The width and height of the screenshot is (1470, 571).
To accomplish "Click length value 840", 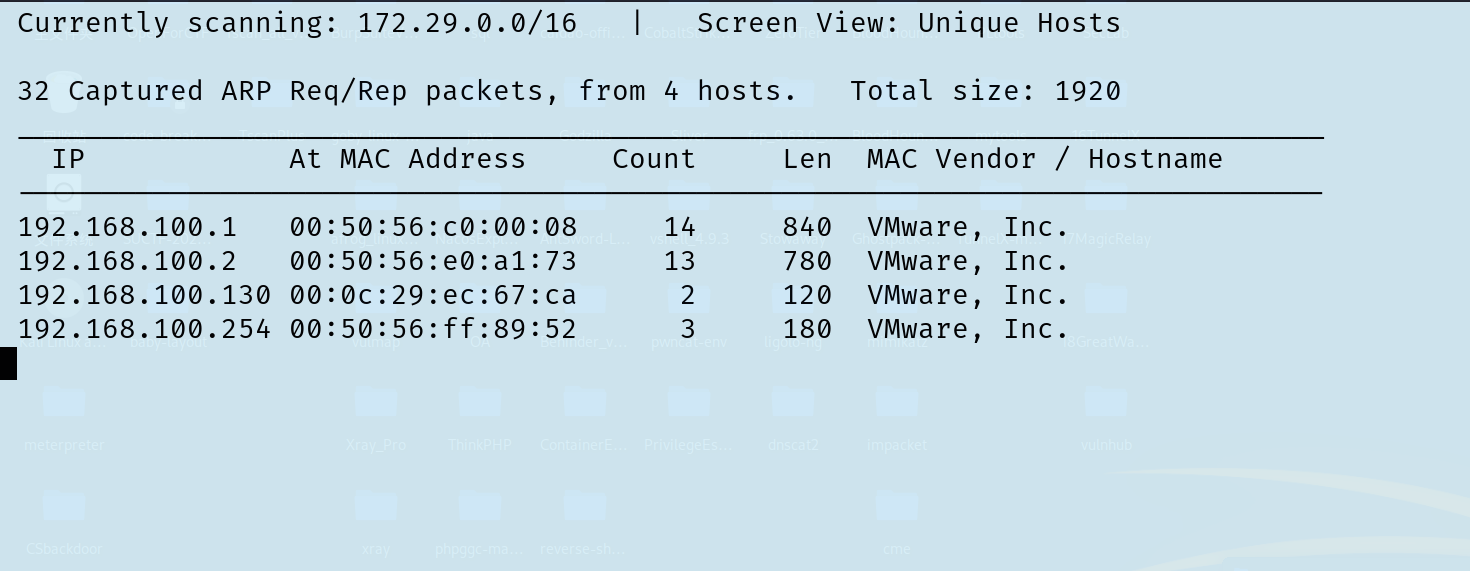I will 807,227.
